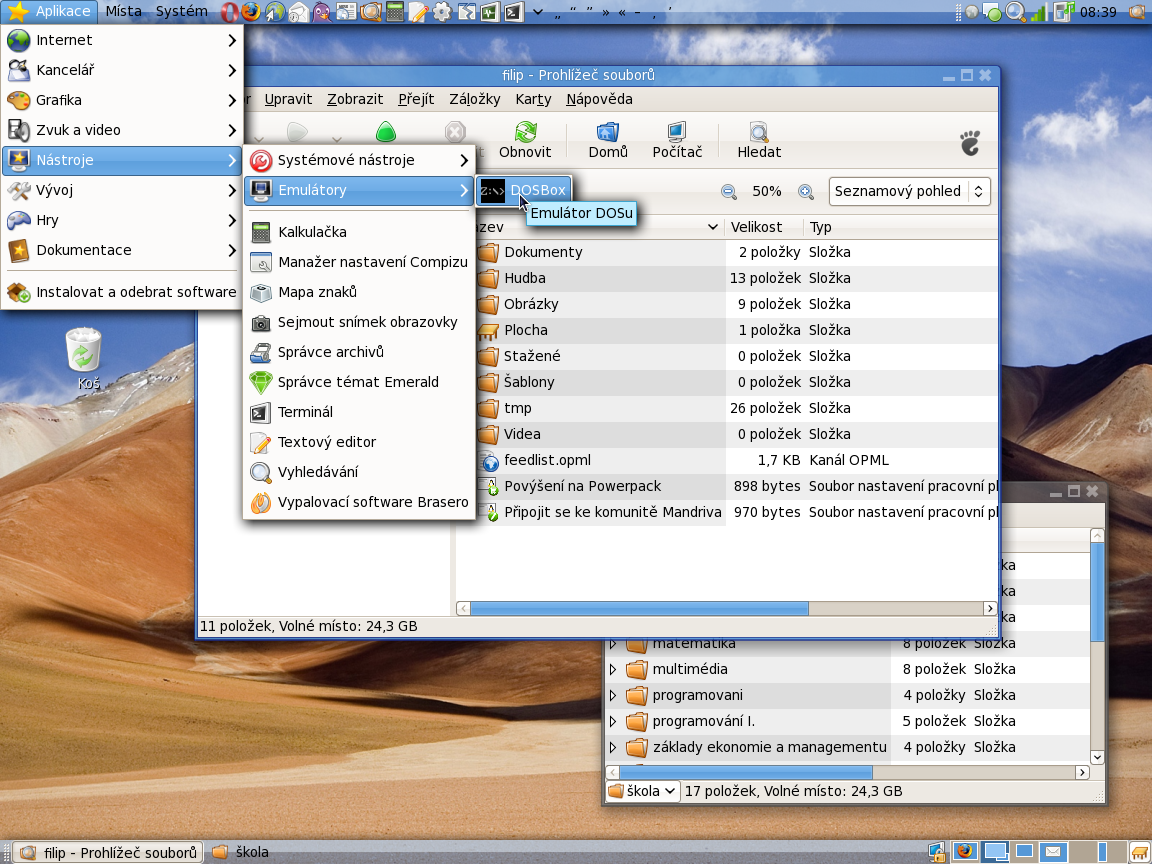Switch to workspace with mail envelope
Image resolution: width=1152 pixels, height=864 pixels.
(x=1053, y=852)
